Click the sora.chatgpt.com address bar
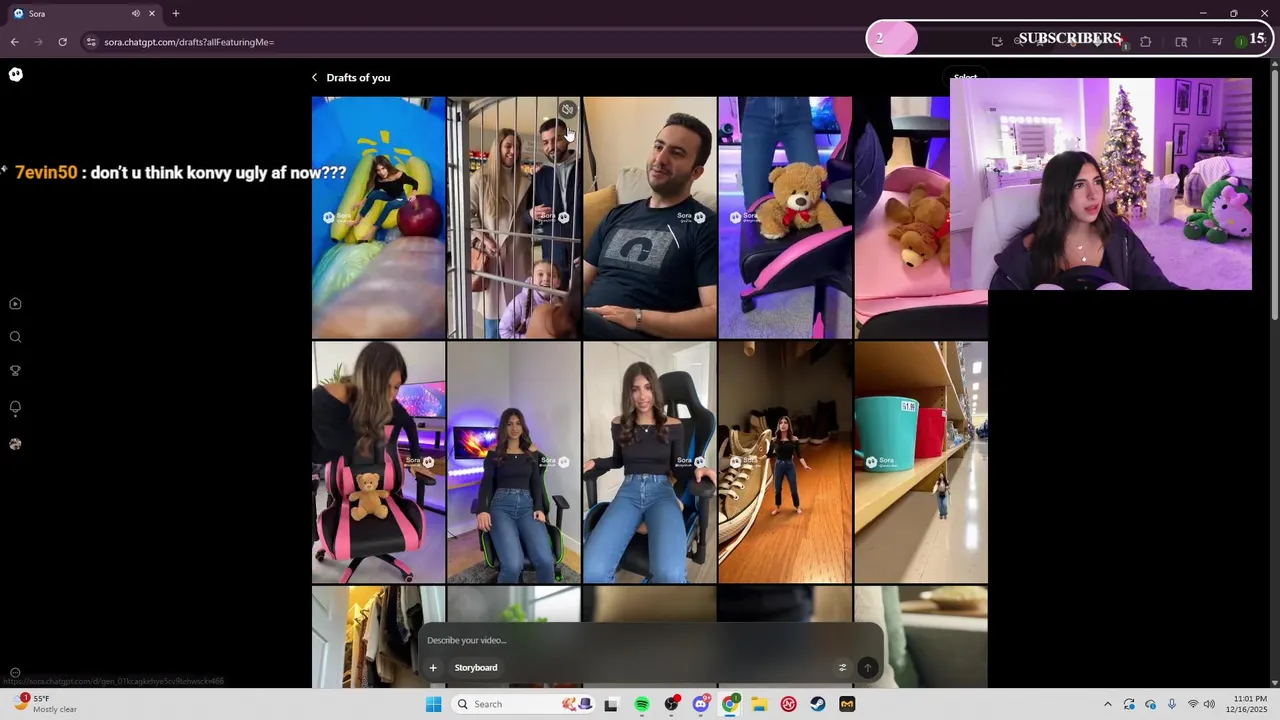The height and width of the screenshot is (720, 1280). tap(189, 42)
